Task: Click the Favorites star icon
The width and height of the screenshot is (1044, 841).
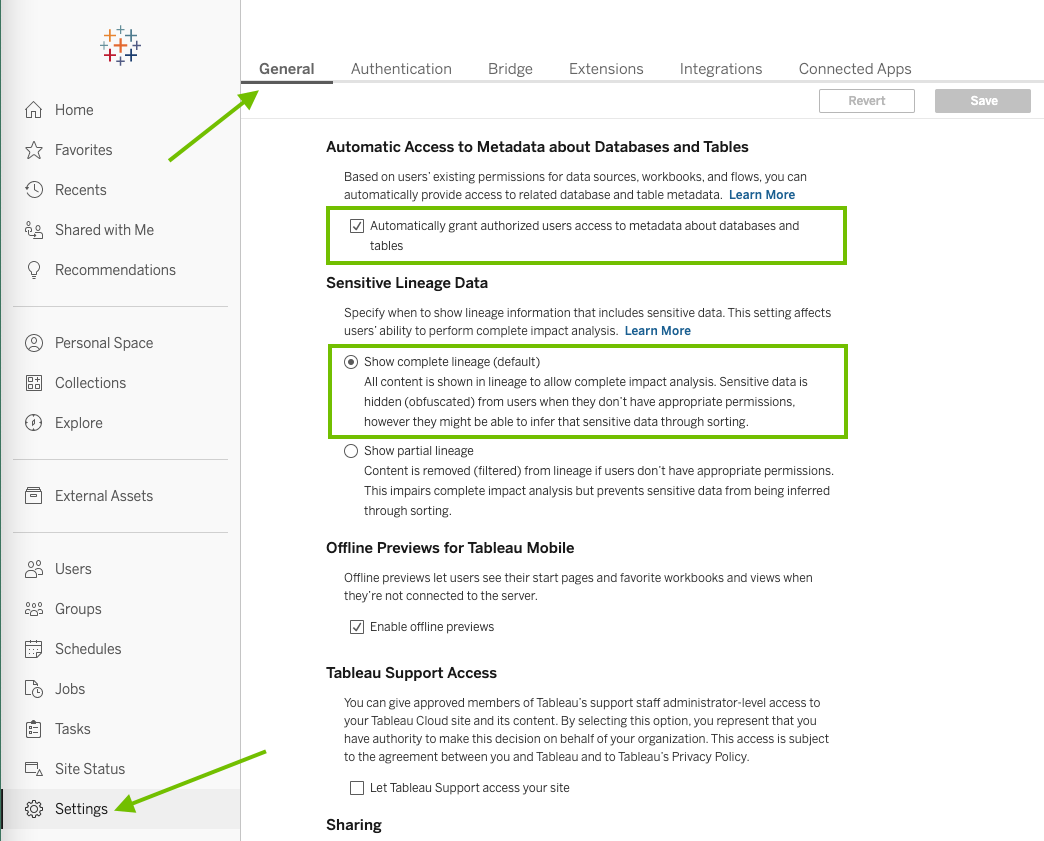Action: pyautogui.click(x=34, y=150)
